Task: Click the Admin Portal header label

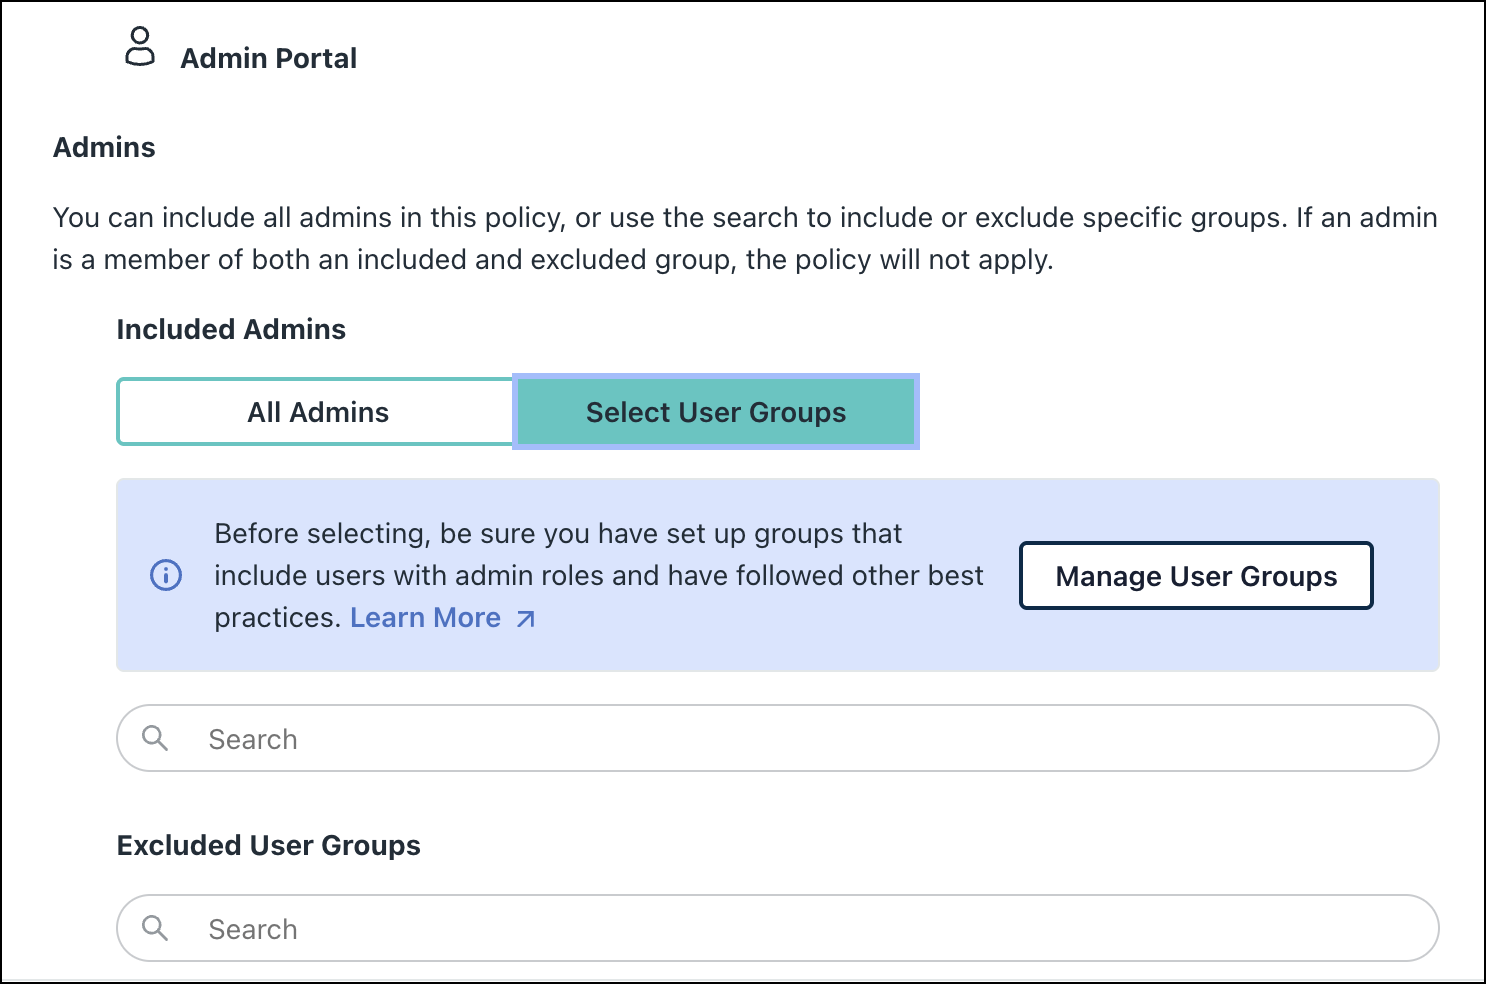Action: 268,57
